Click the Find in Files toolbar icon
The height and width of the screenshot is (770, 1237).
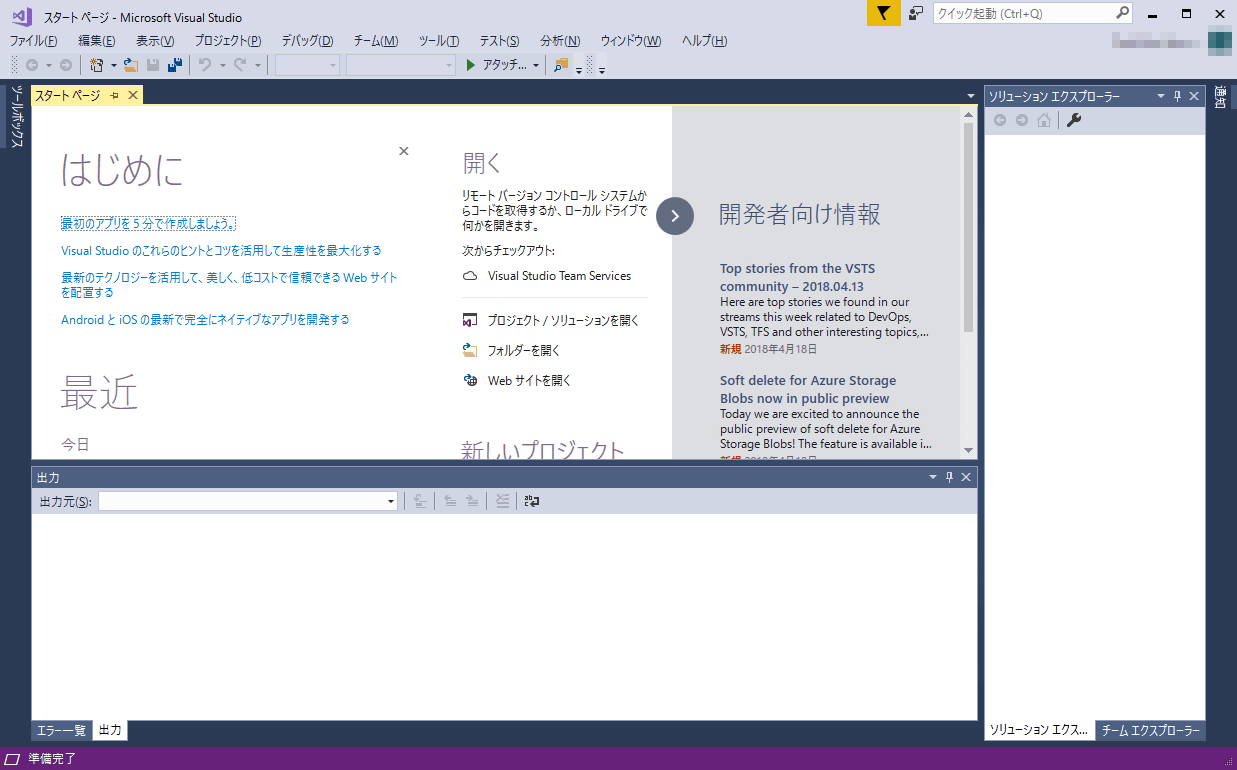[560, 65]
